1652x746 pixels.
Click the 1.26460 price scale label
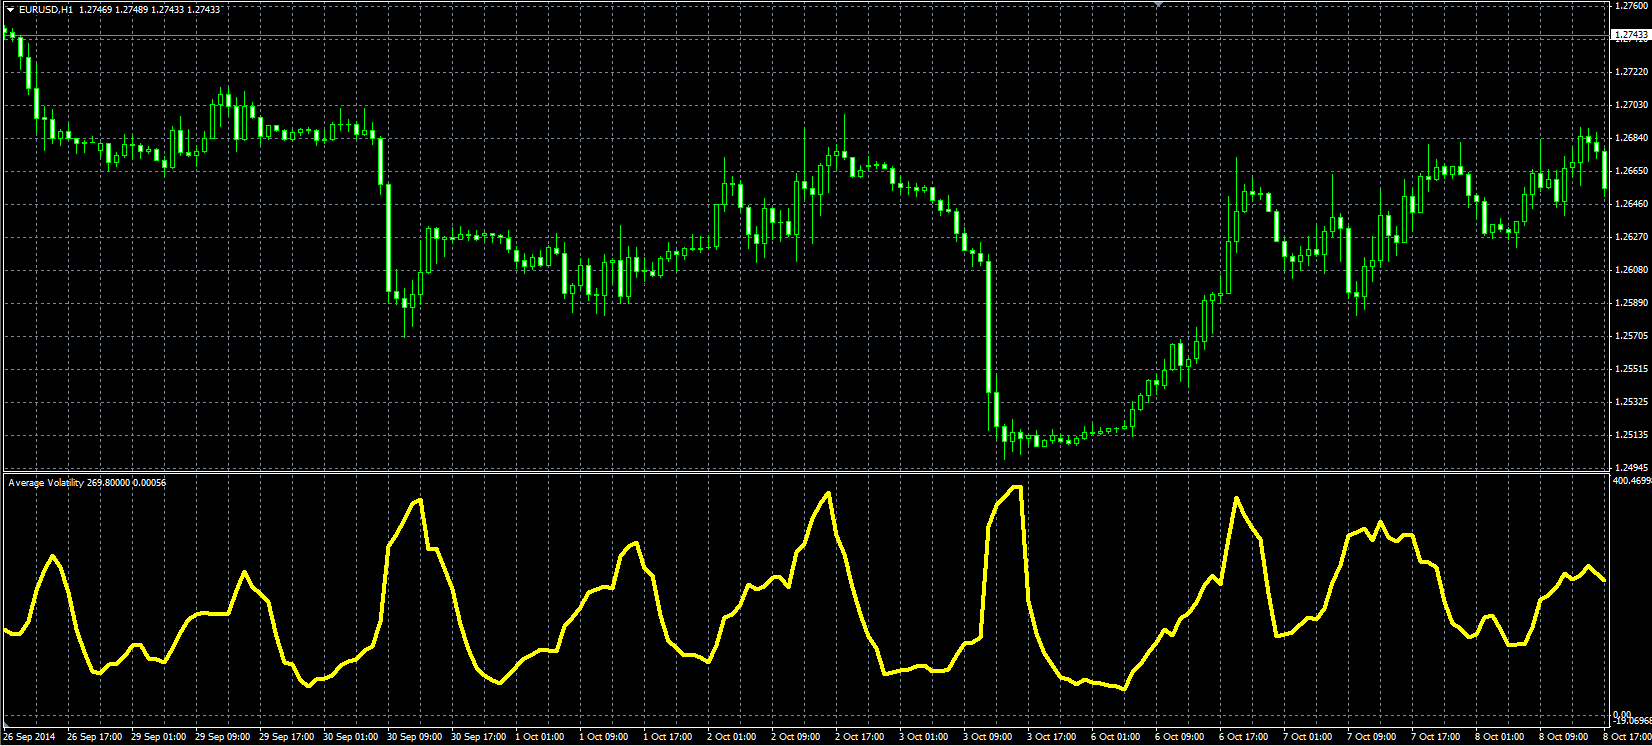point(1631,204)
